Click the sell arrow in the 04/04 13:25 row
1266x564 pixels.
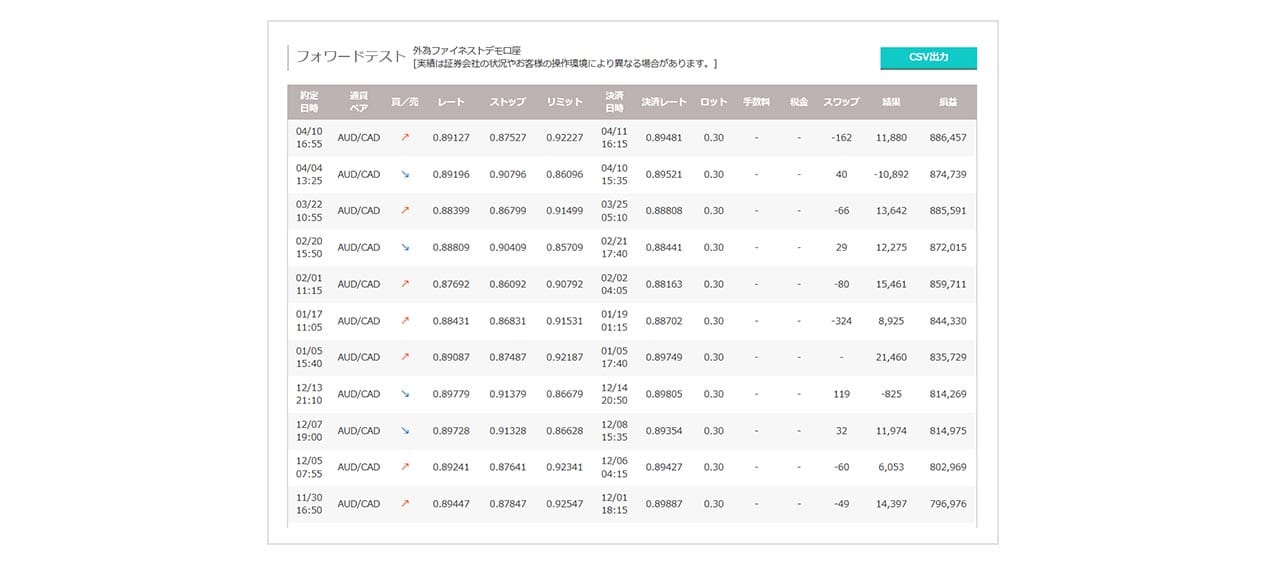(405, 174)
